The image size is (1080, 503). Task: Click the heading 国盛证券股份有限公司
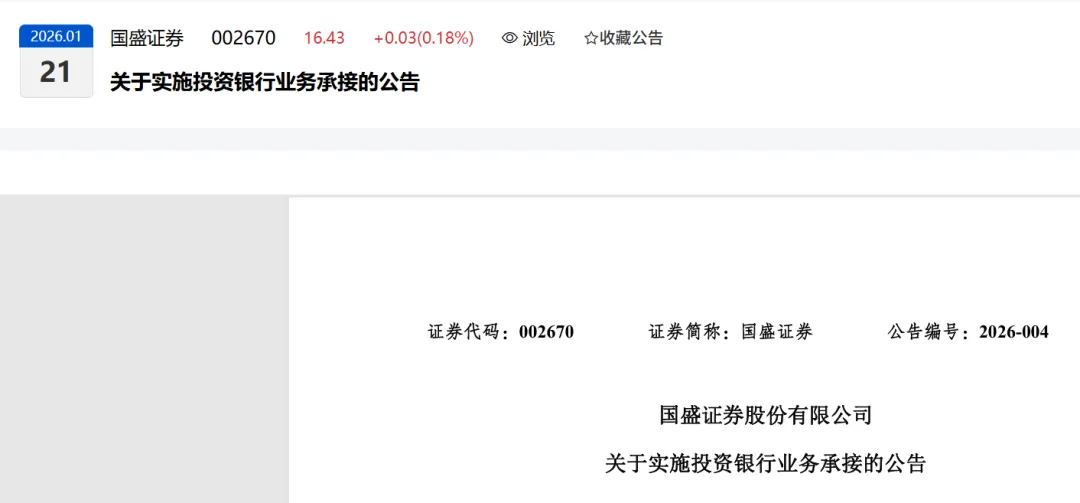(x=766, y=415)
